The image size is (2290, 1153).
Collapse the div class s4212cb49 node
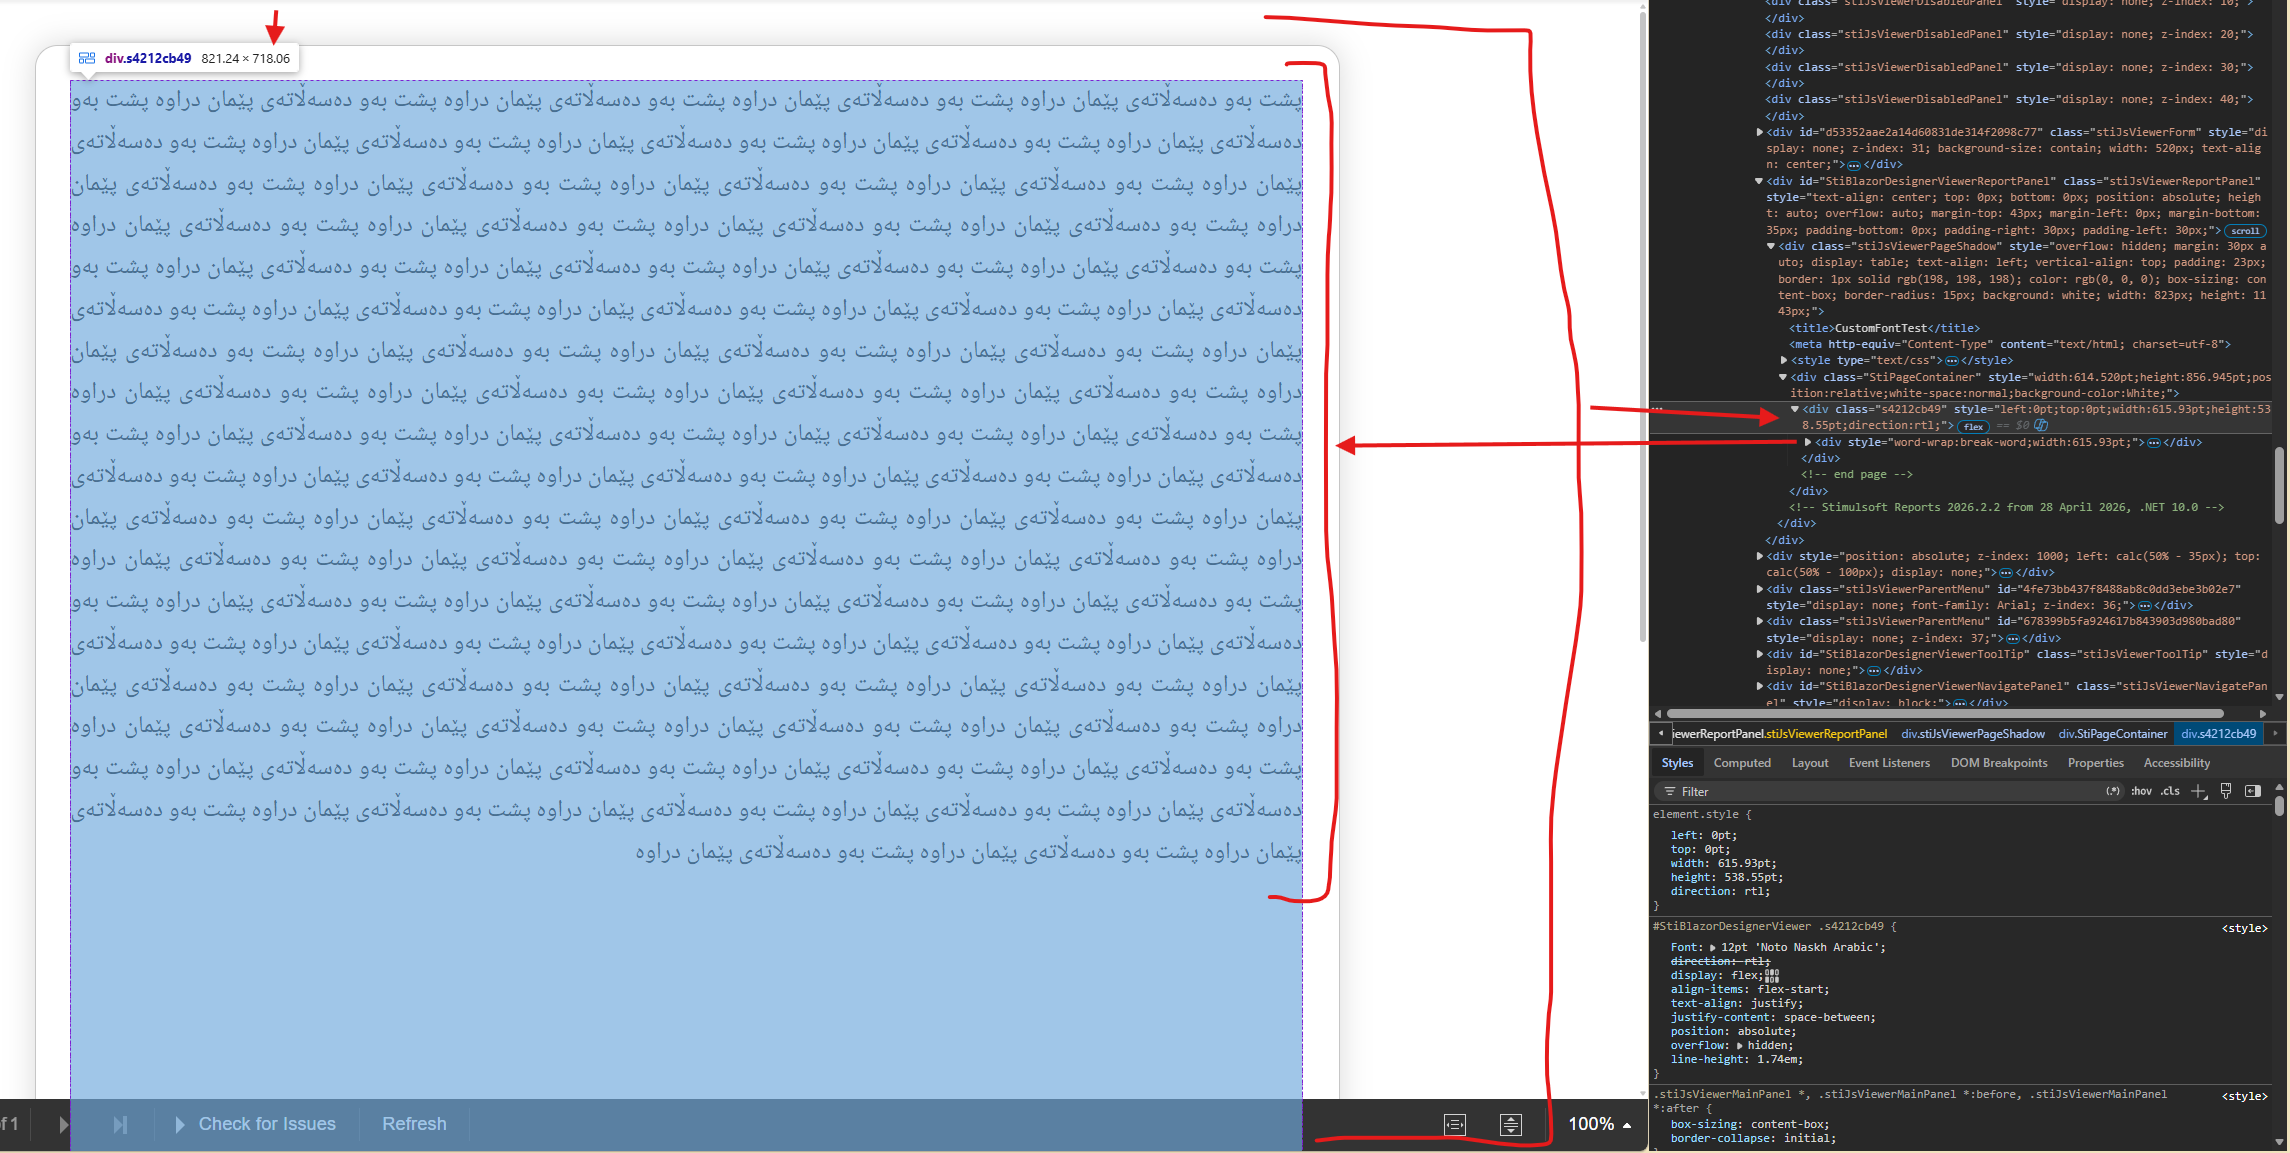[x=1795, y=409]
